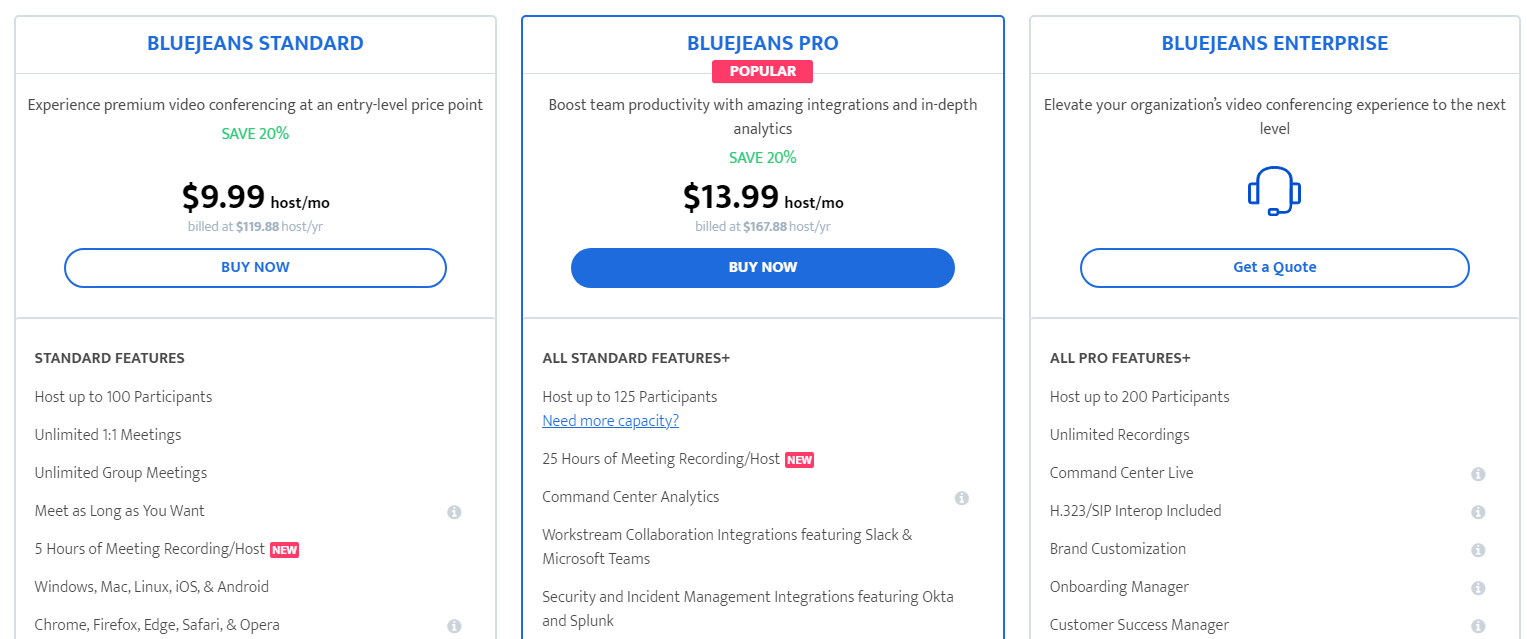Click Get a Quote for Enterprise
Screen dimensions: 1527x639
pyautogui.click(x=1274, y=267)
